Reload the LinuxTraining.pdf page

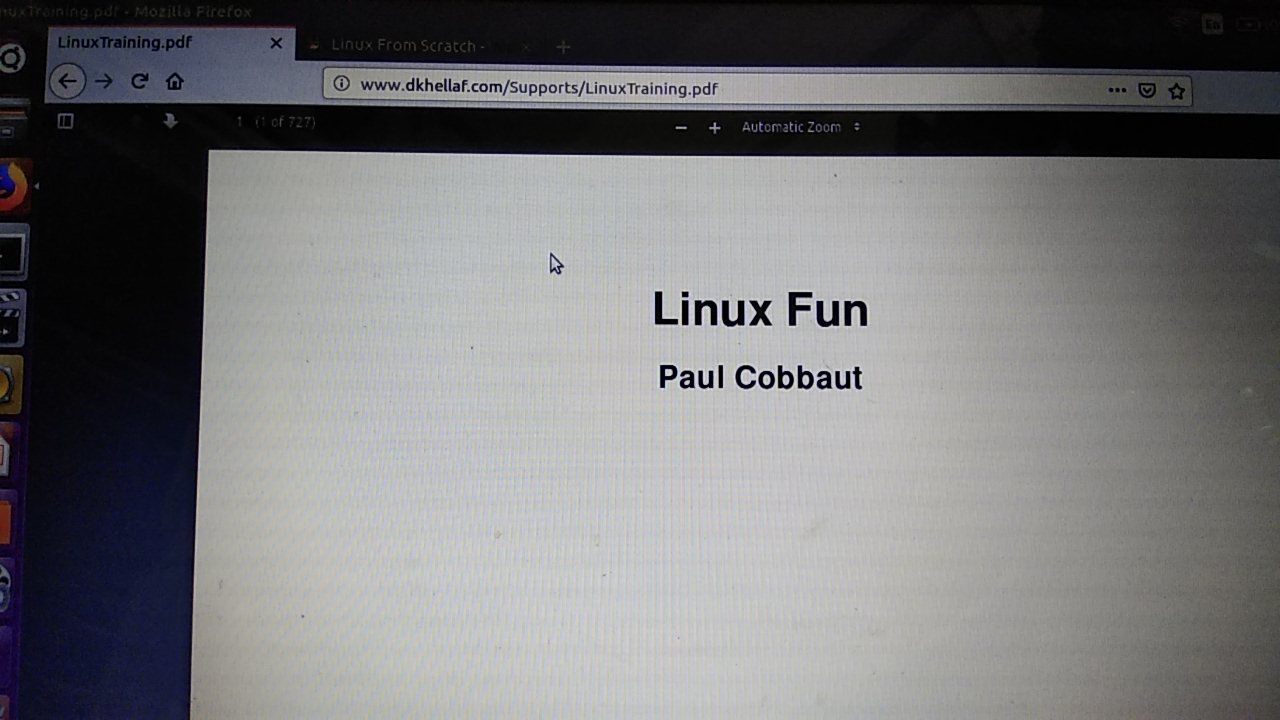[139, 81]
